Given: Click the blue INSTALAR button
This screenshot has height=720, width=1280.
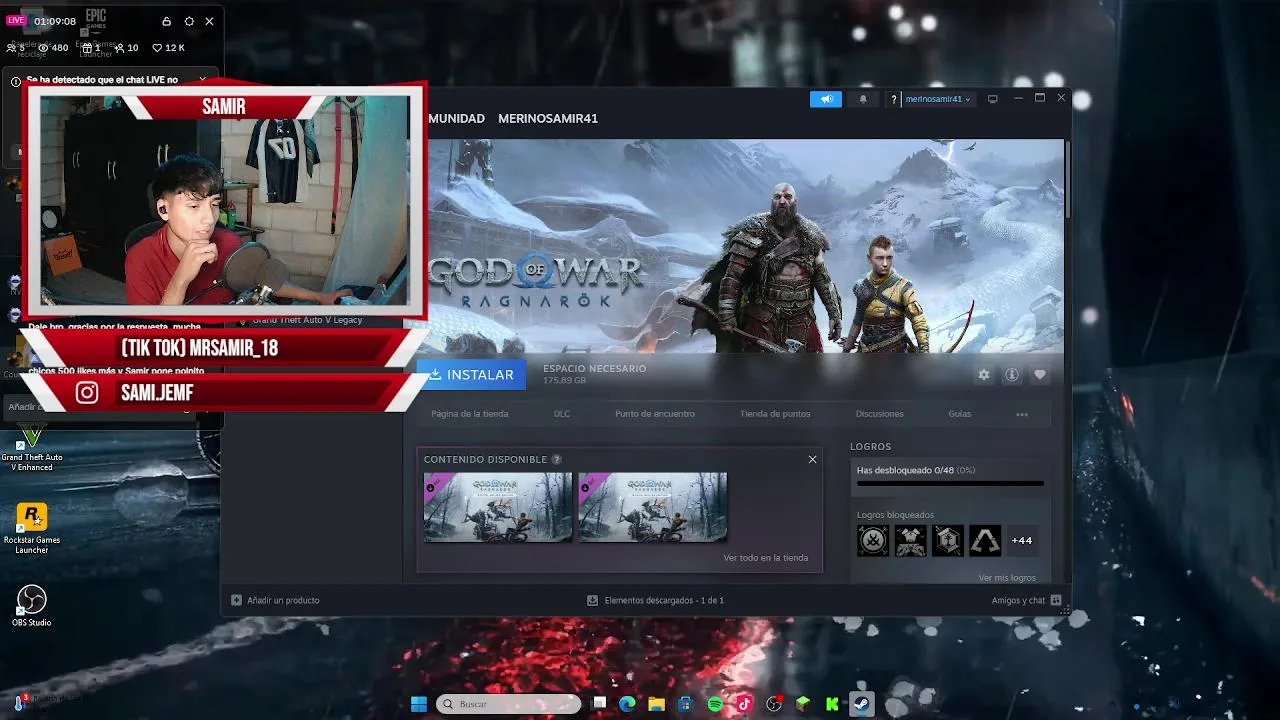Looking at the screenshot, I should click(x=471, y=374).
